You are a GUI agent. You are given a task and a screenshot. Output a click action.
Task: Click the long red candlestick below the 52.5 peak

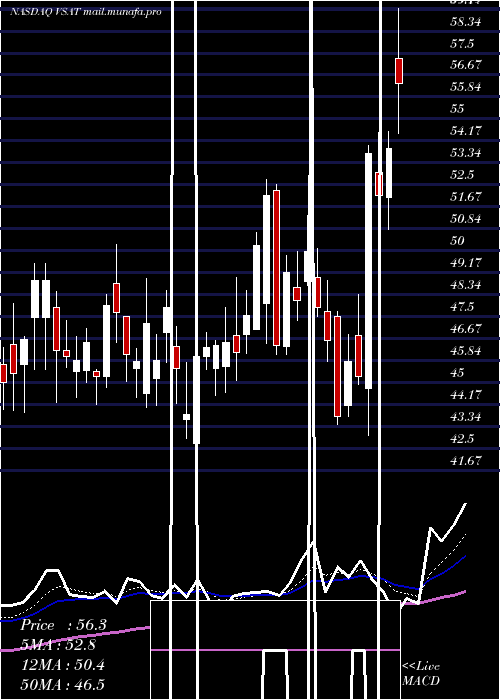[277, 268]
